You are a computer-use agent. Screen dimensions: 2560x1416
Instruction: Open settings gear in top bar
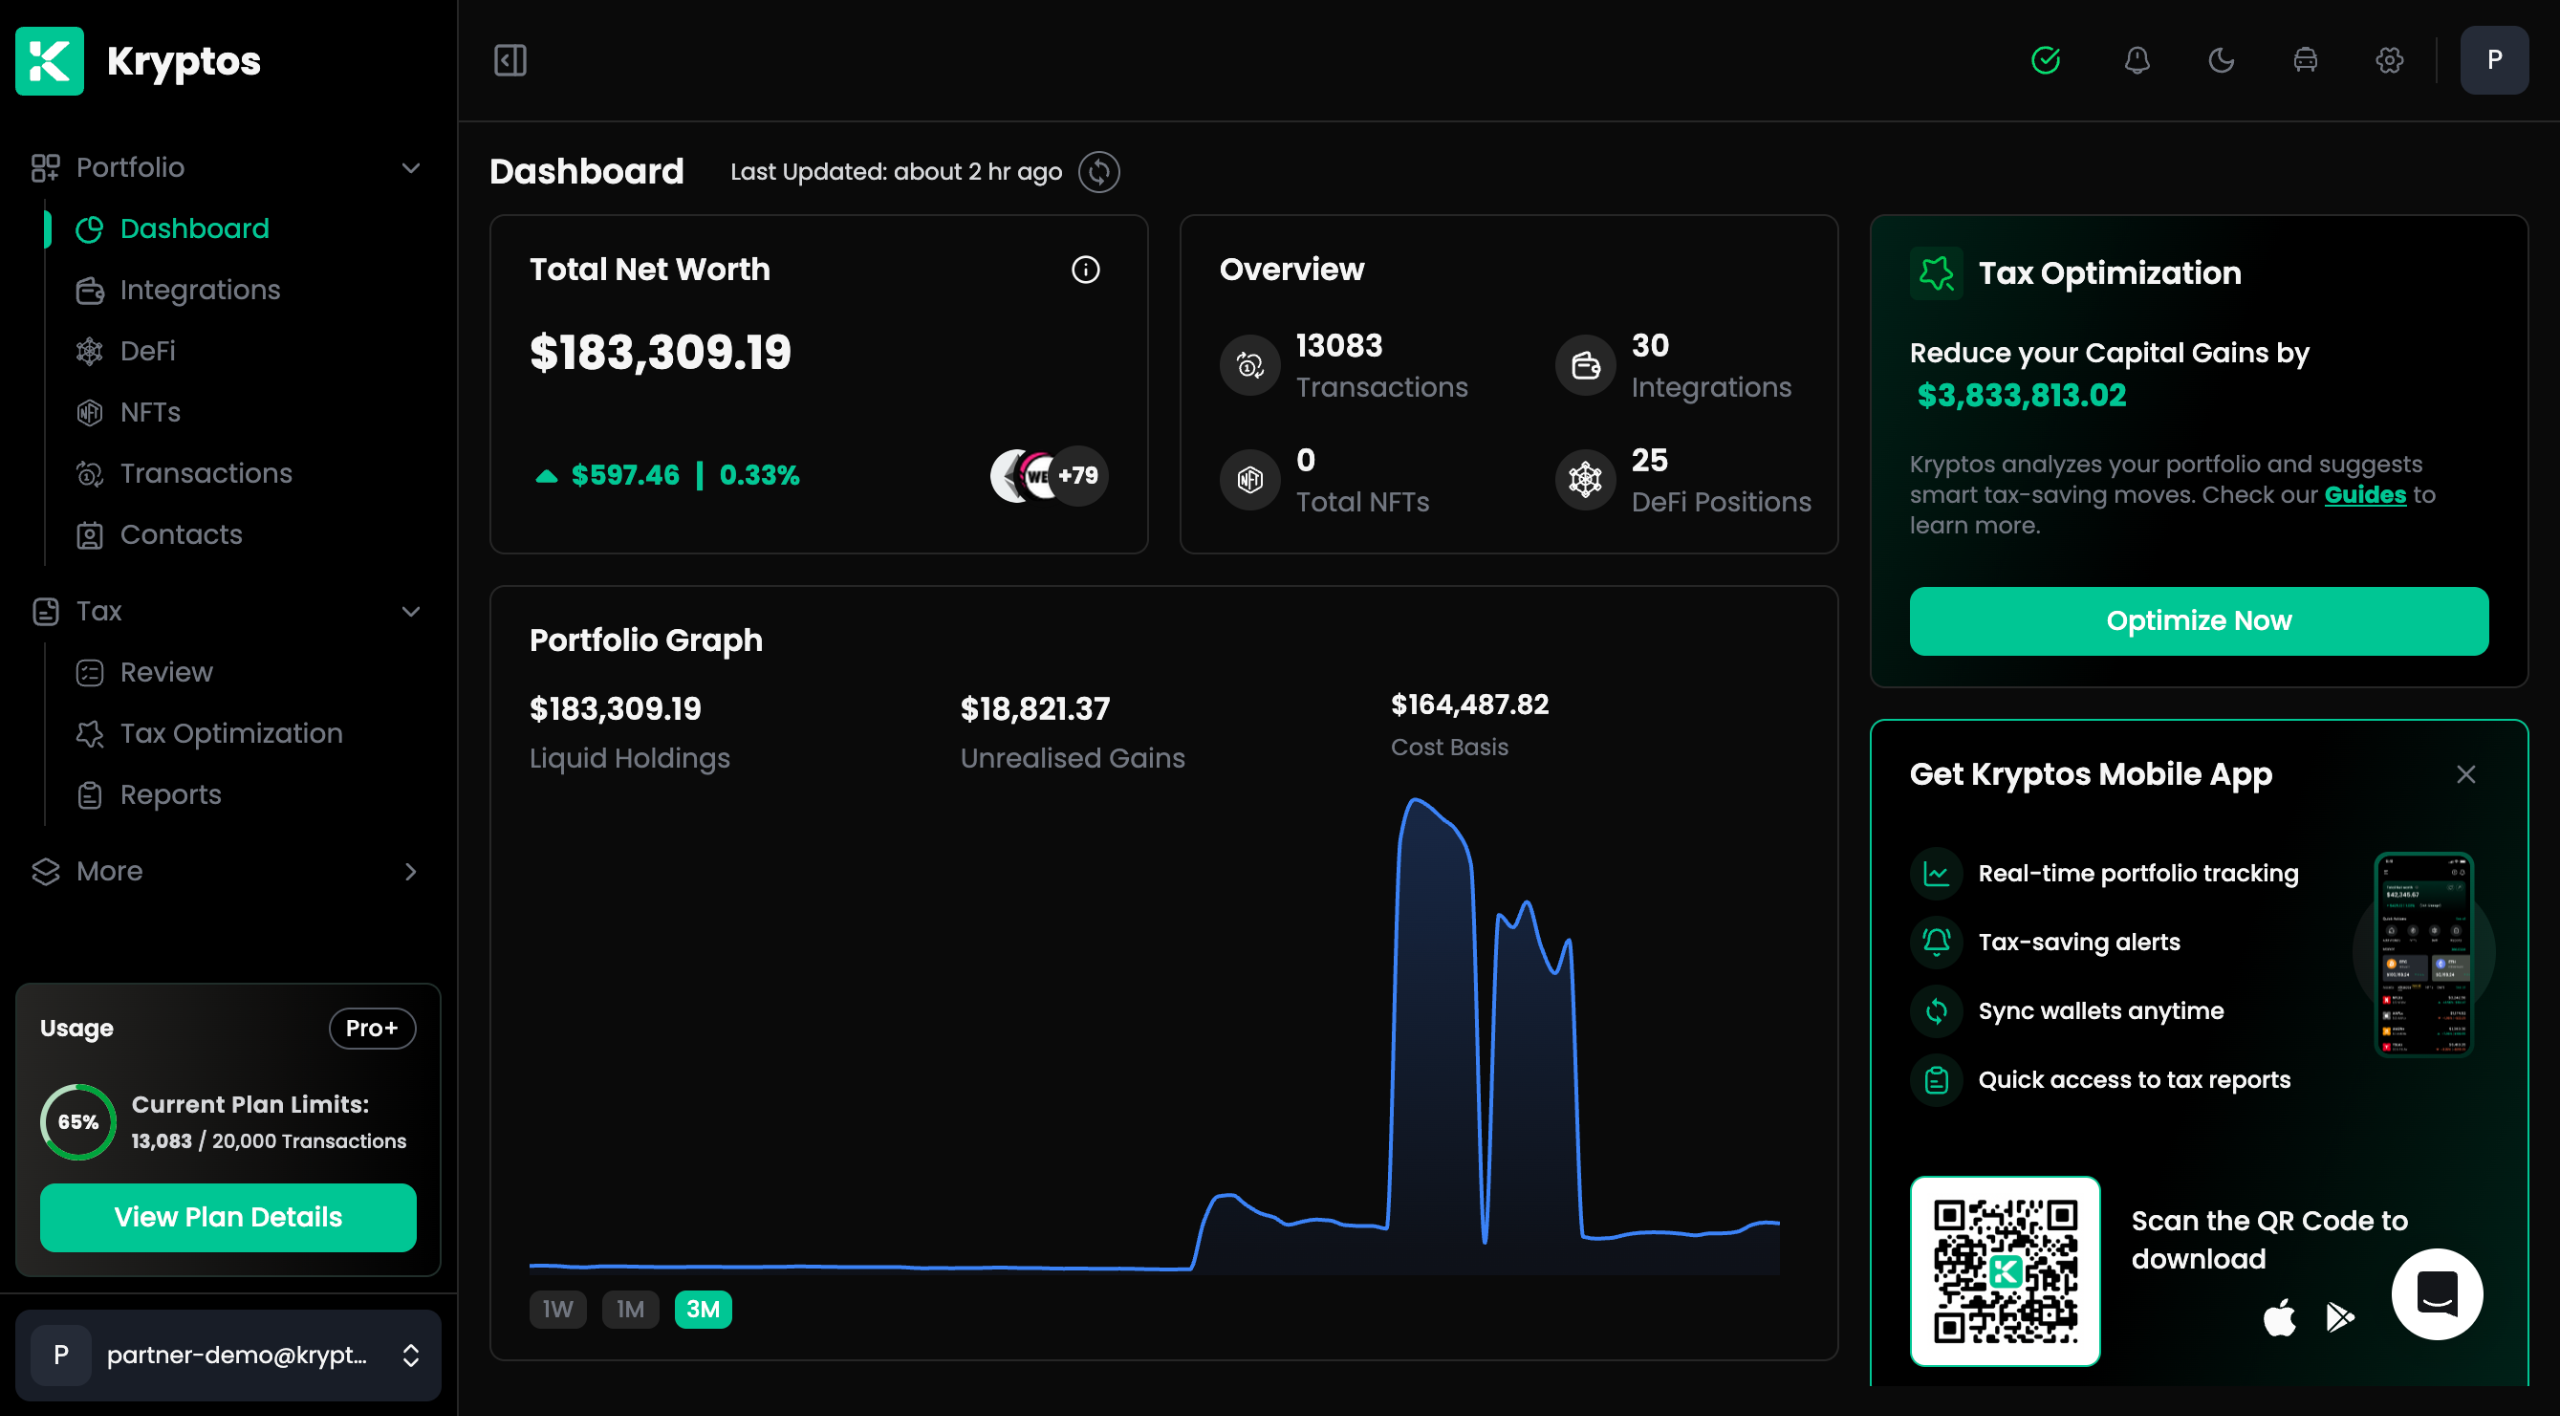coord(2389,60)
